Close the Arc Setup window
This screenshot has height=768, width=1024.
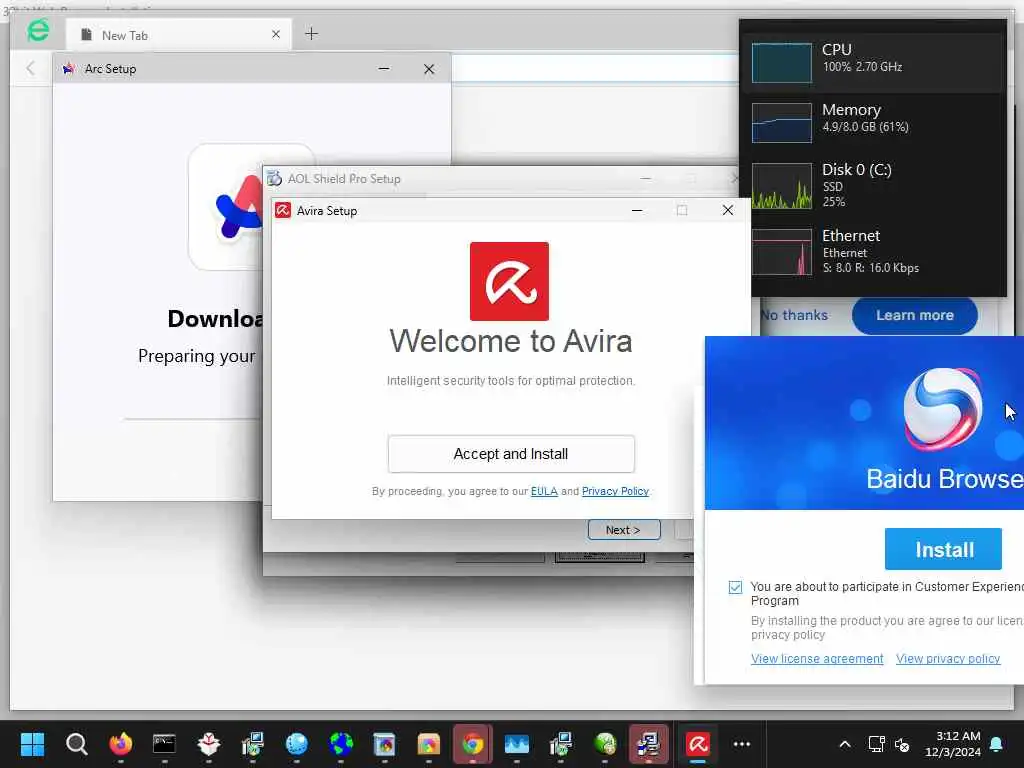429,69
